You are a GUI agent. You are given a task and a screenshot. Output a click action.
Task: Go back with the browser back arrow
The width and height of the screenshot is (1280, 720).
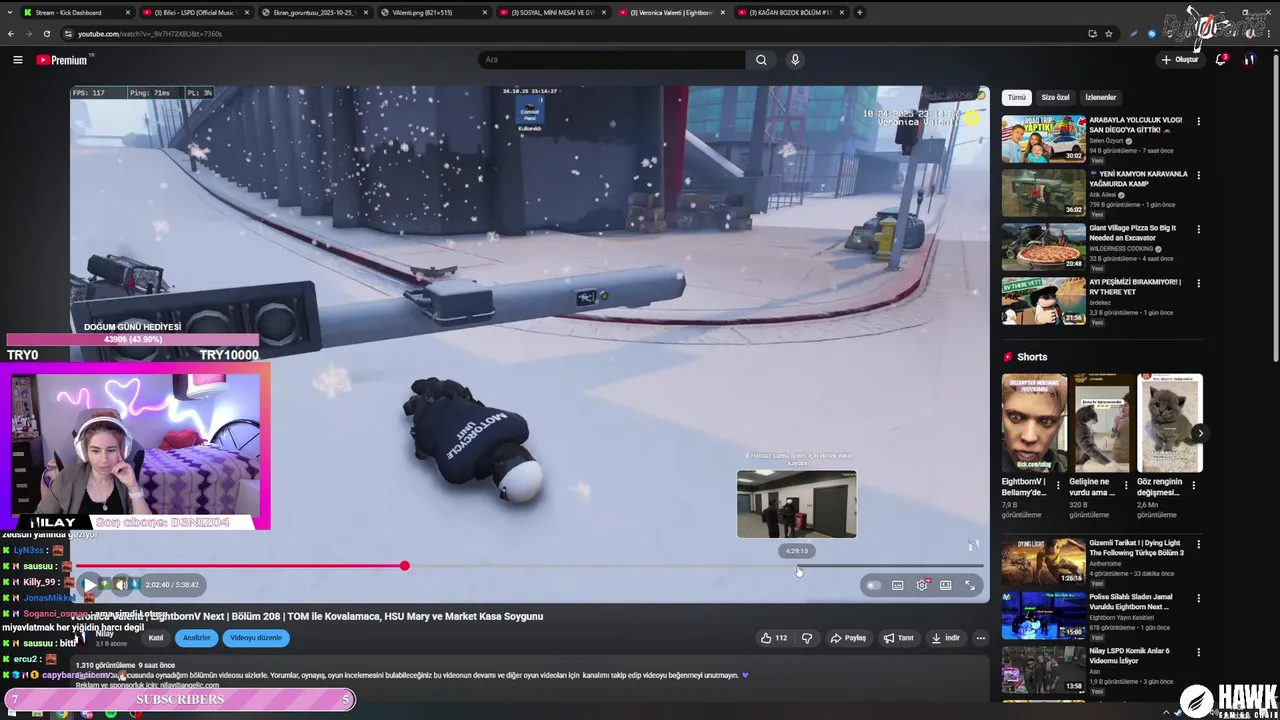coord(11,34)
